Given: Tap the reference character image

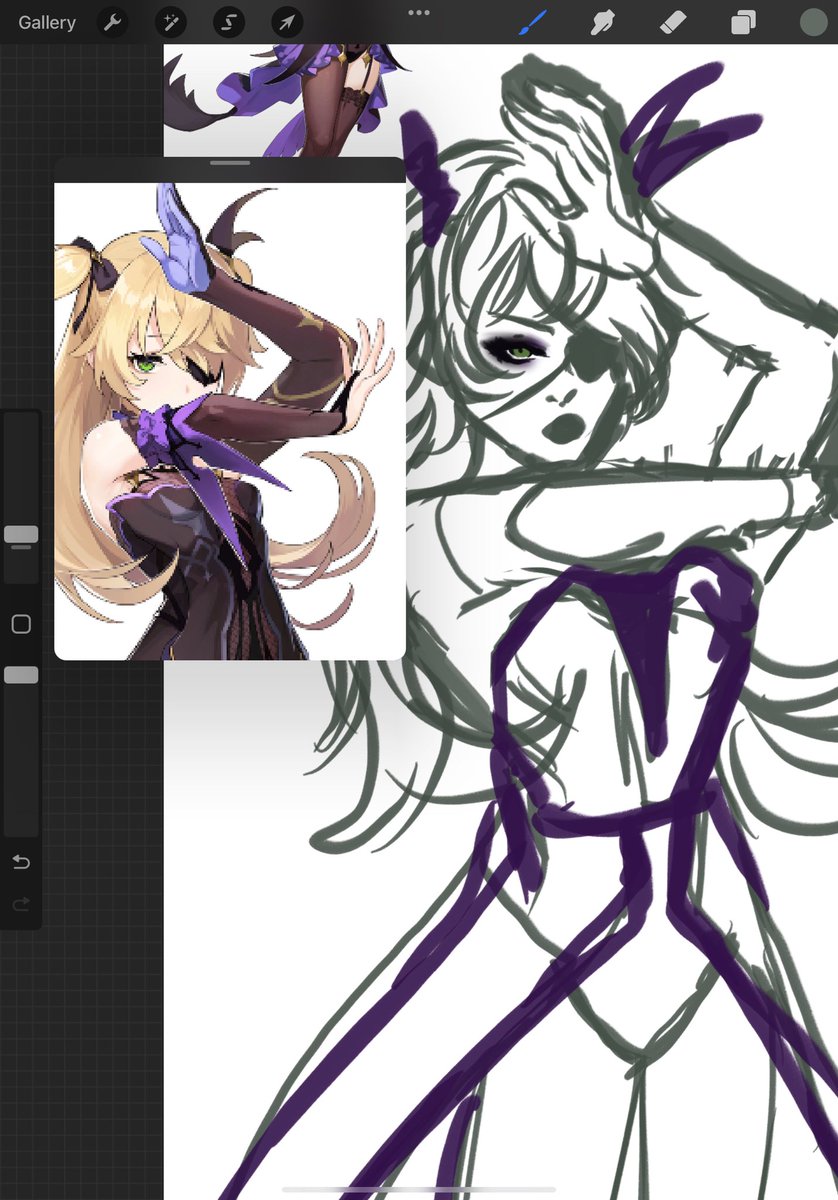Looking at the screenshot, I should (x=229, y=420).
